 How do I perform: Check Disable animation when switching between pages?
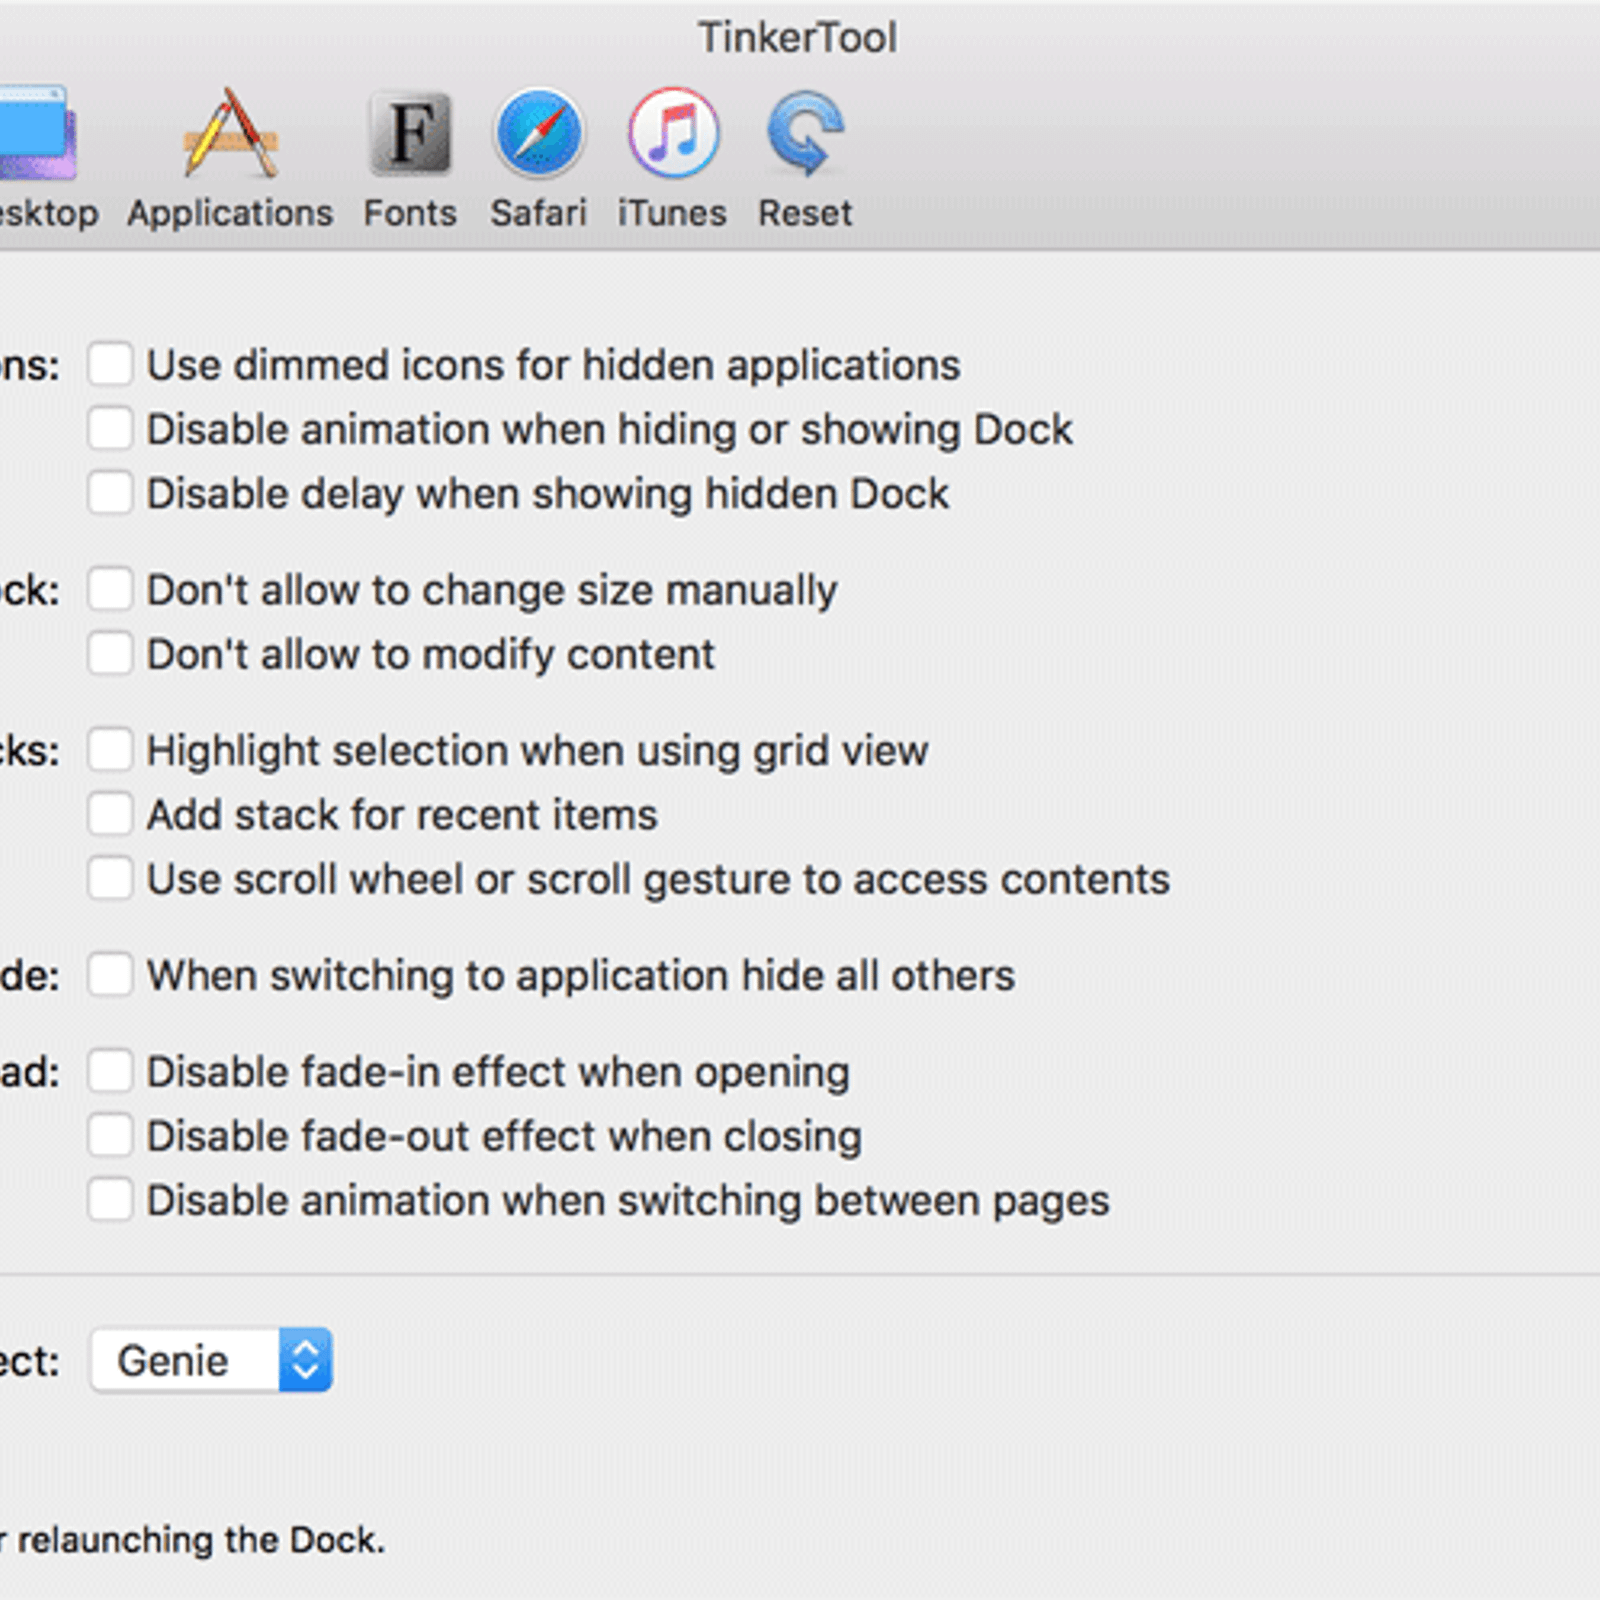[x=110, y=1200]
